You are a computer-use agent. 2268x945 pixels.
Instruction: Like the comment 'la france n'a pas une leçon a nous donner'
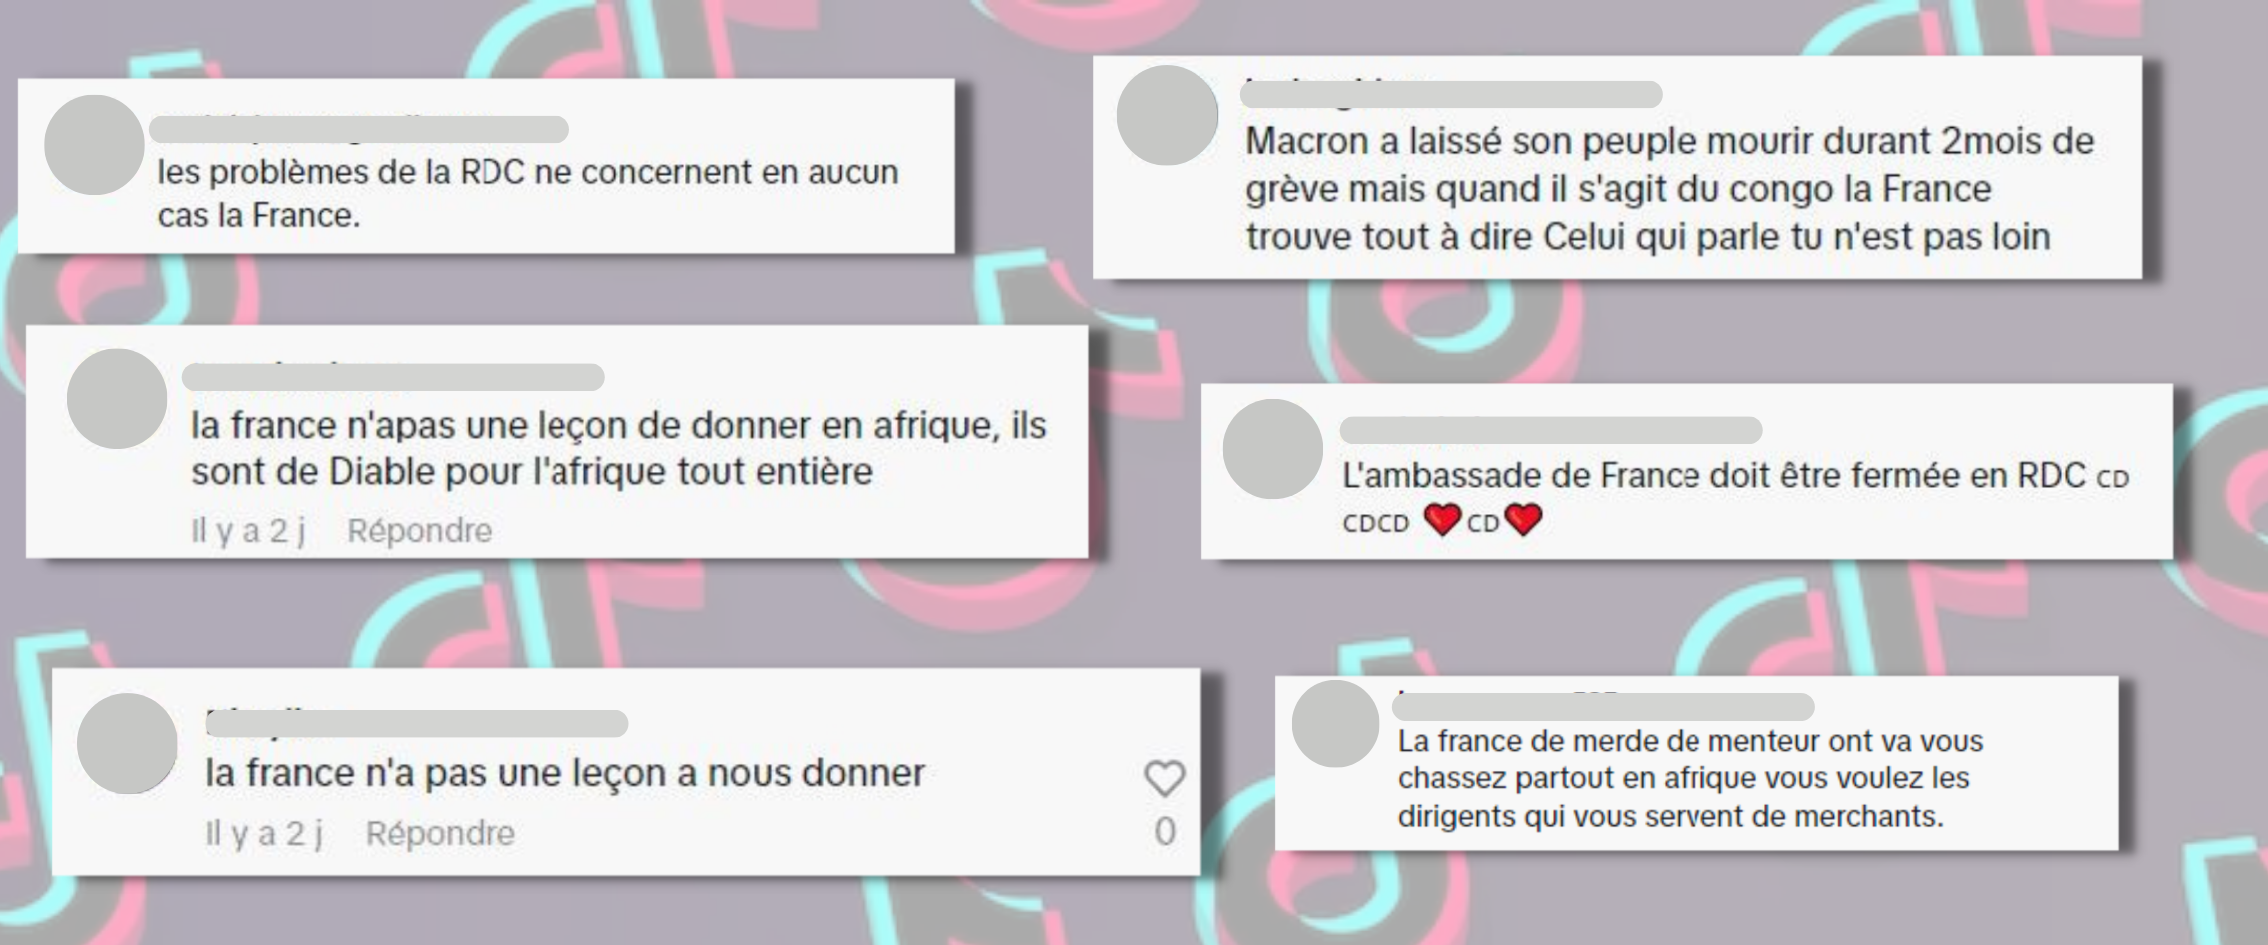pyautogui.click(x=1164, y=778)
